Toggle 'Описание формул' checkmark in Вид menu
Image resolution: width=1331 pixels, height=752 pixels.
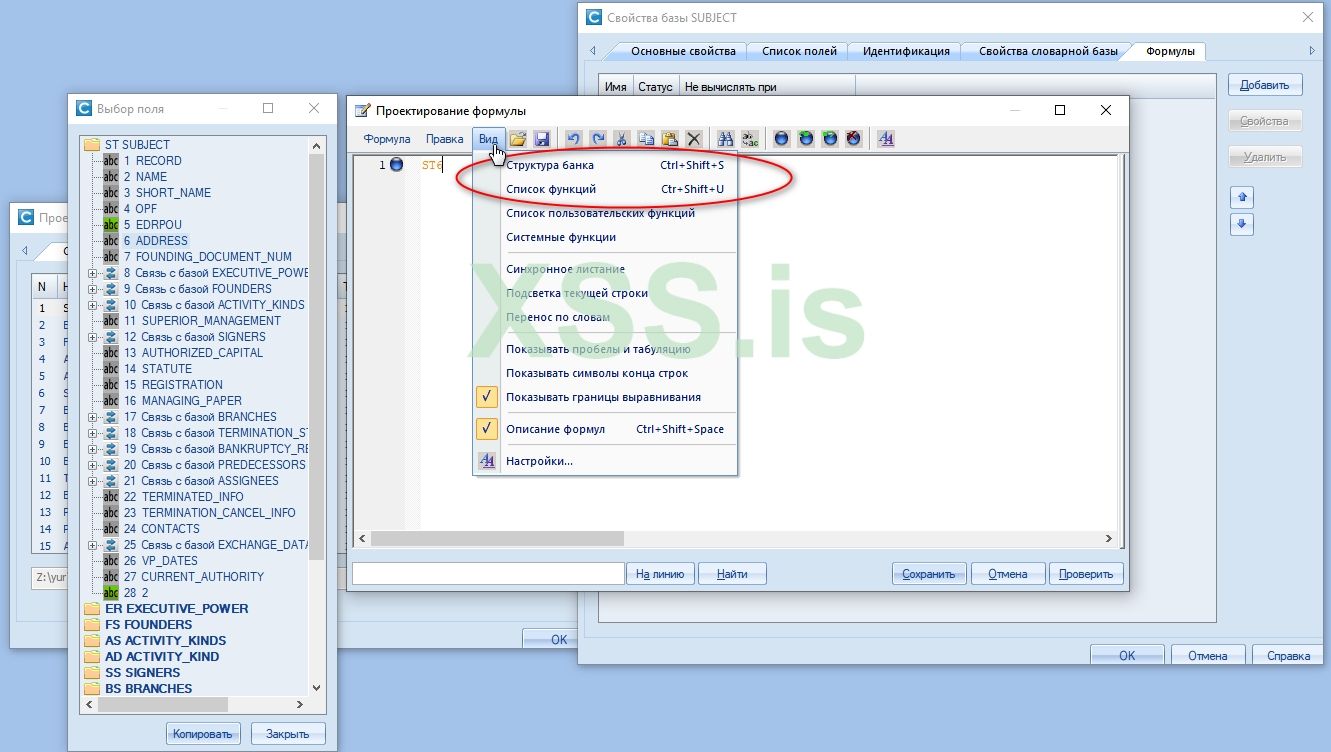[487, 429]
